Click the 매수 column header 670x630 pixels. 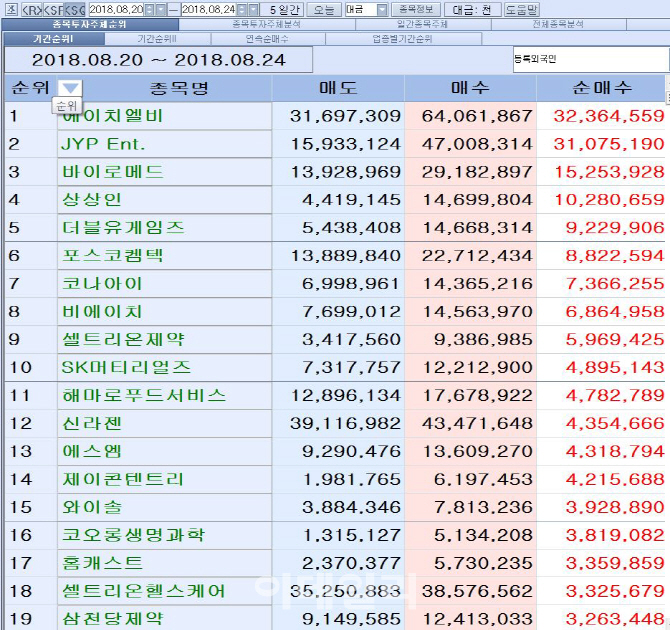[470, 88]
